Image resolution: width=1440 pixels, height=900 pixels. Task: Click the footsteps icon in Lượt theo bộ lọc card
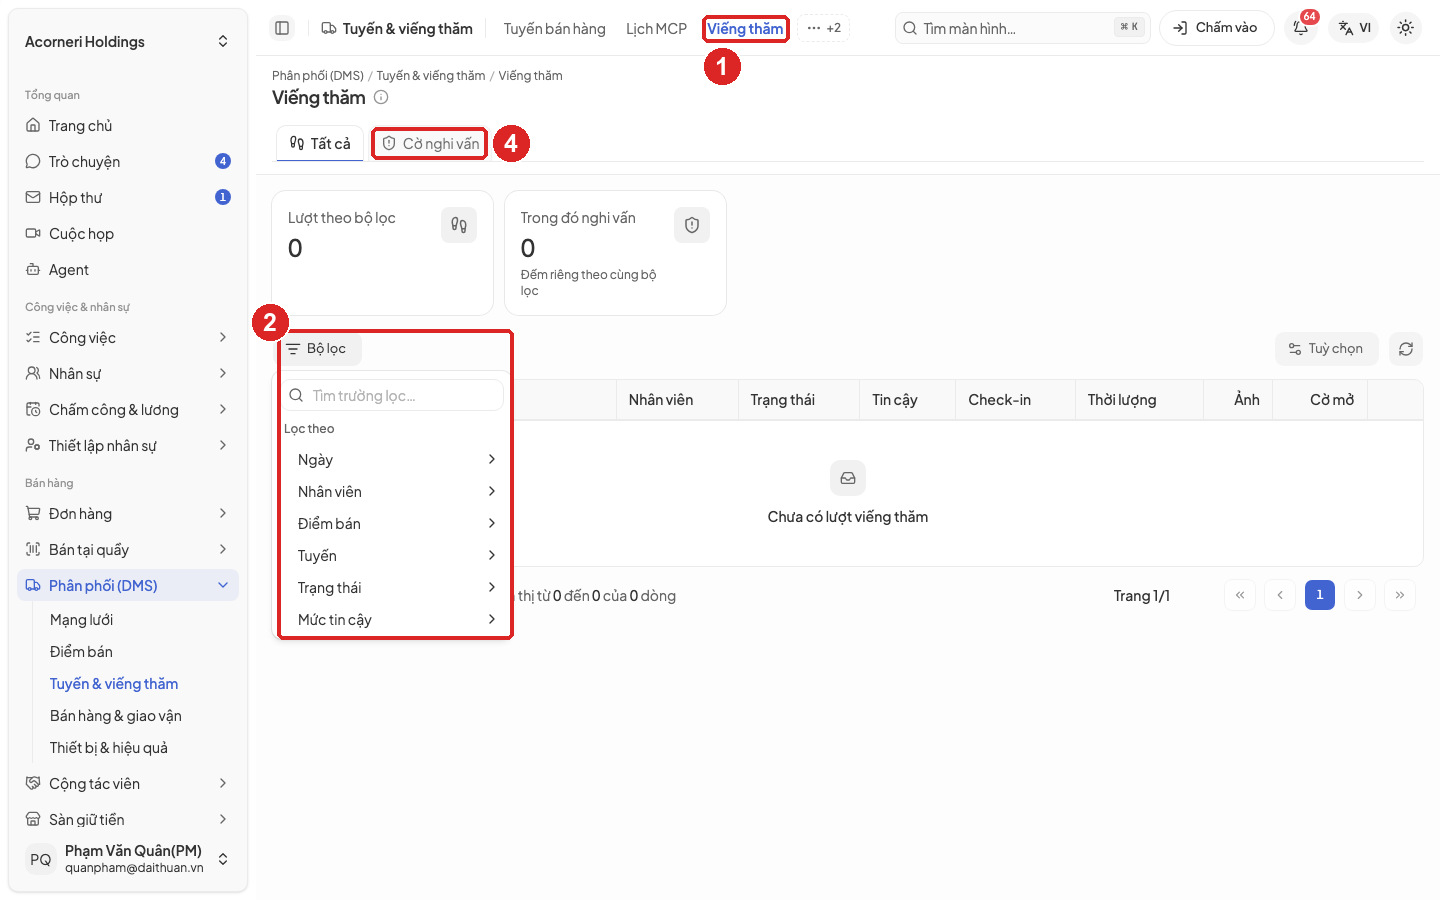click(459, 225)
